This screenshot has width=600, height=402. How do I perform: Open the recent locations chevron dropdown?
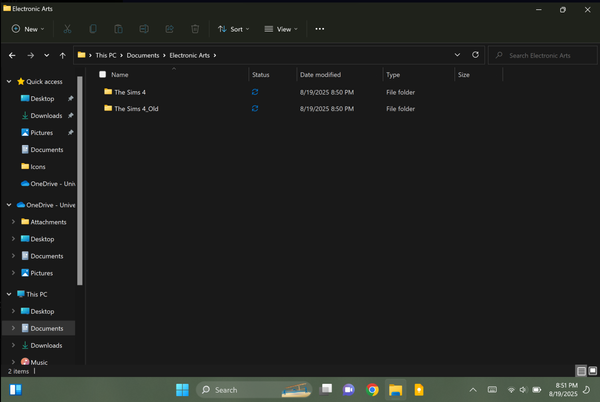(46, 55)
